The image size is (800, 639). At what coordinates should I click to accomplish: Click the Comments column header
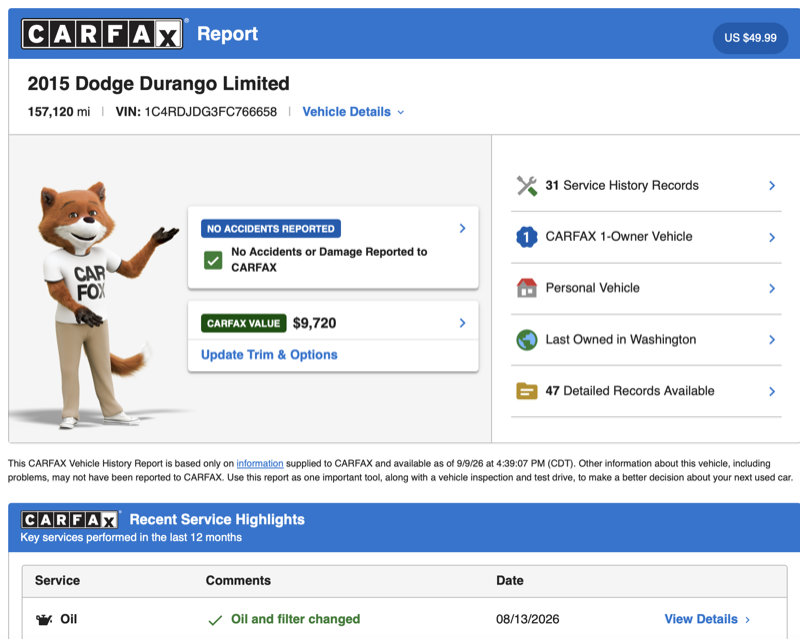(238, 580)
